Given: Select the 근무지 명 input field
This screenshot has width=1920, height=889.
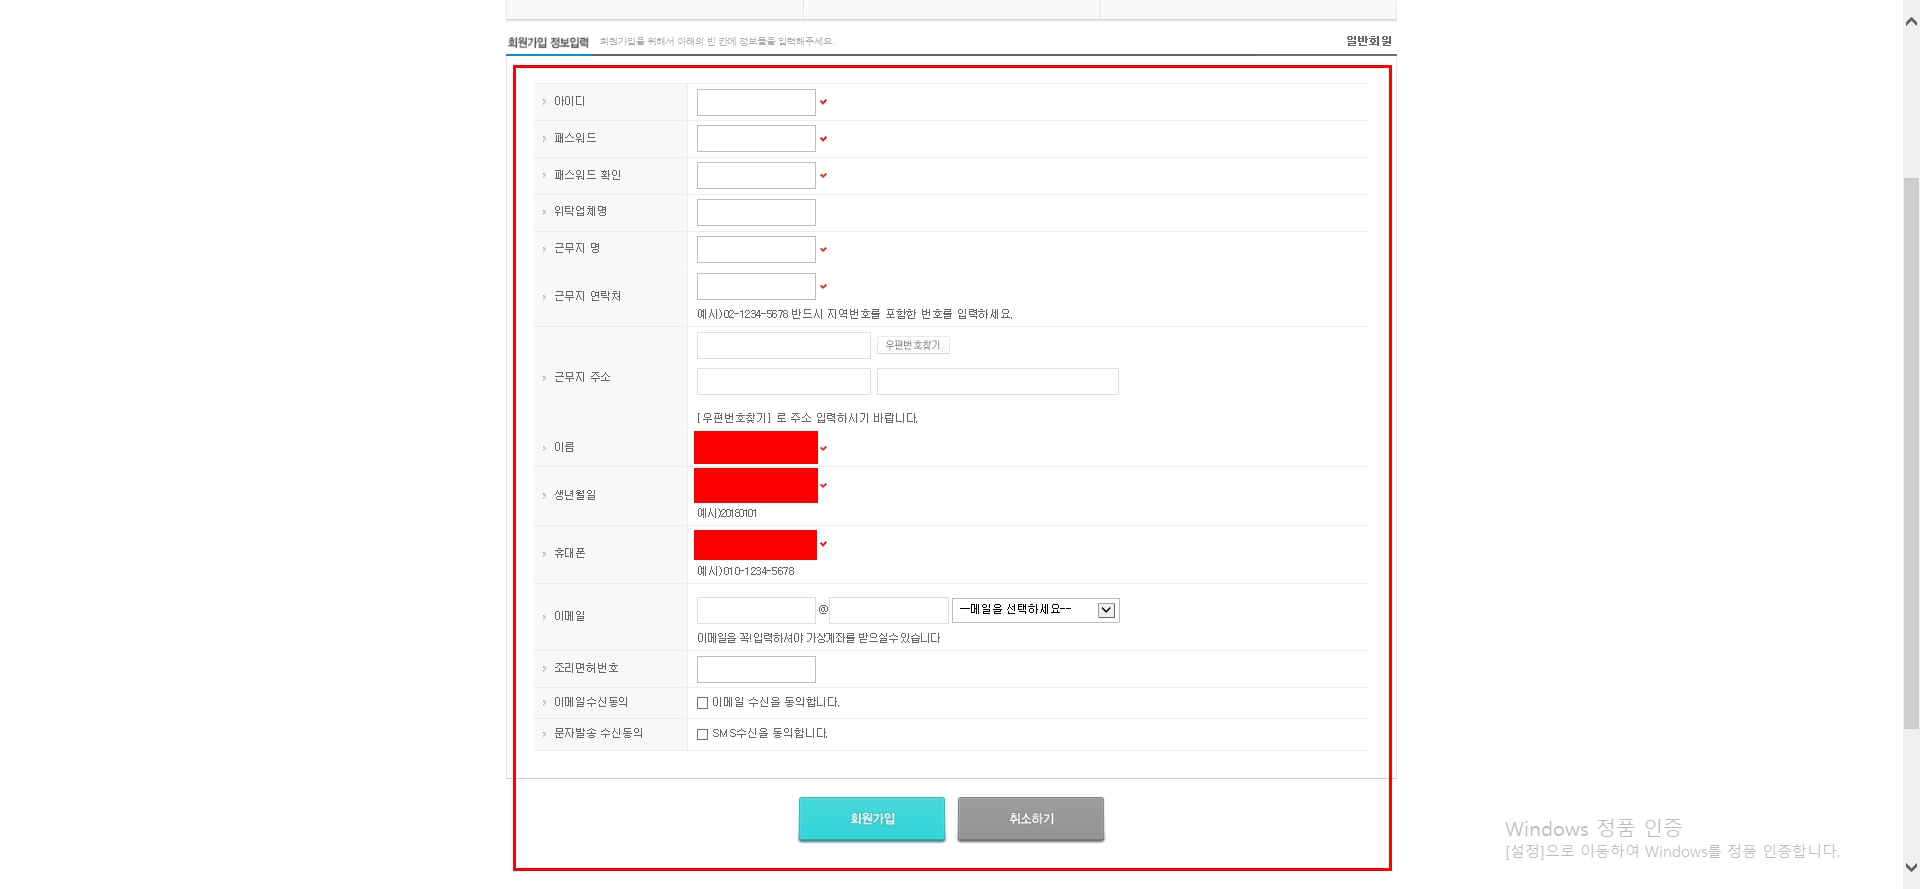Looking at the screenshot, I should pyautogui.click(x=756, y=249).
